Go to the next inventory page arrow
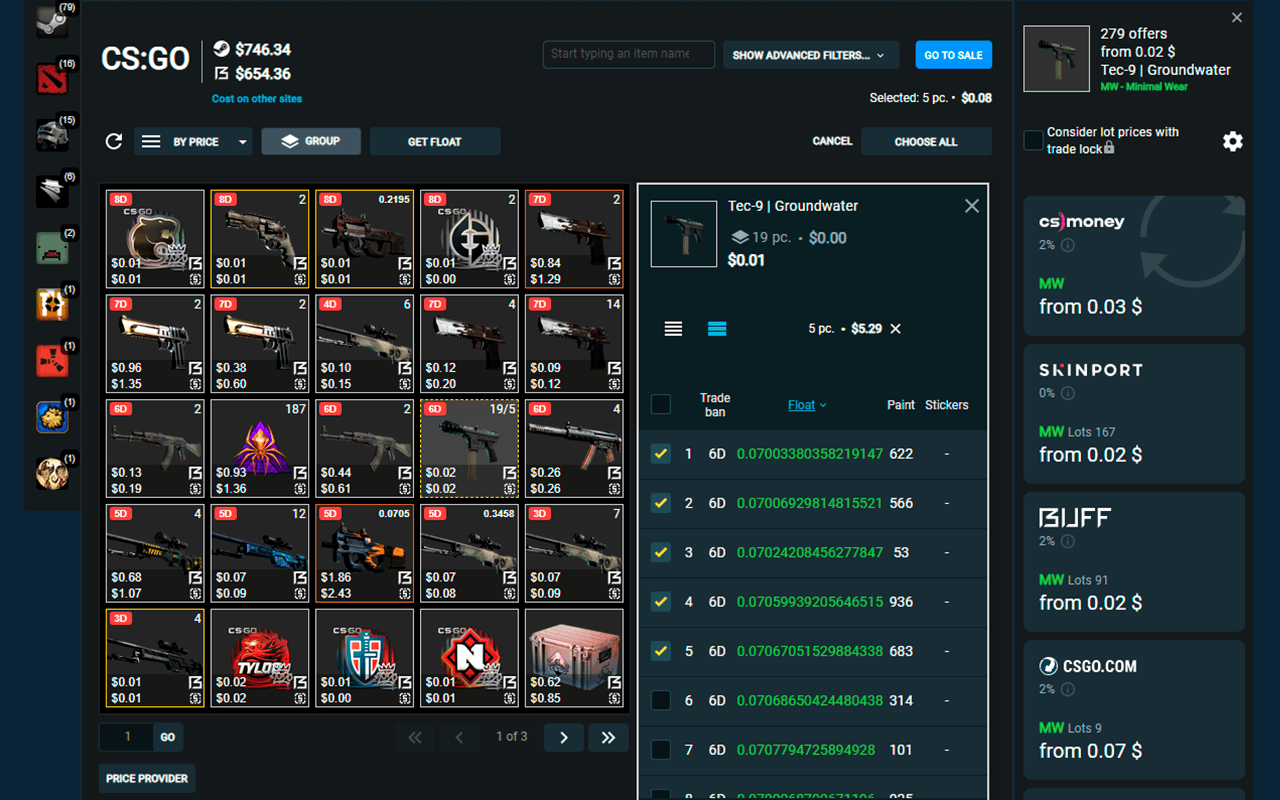This screenshot has width=1280, height=800. (x=563, y=737)
